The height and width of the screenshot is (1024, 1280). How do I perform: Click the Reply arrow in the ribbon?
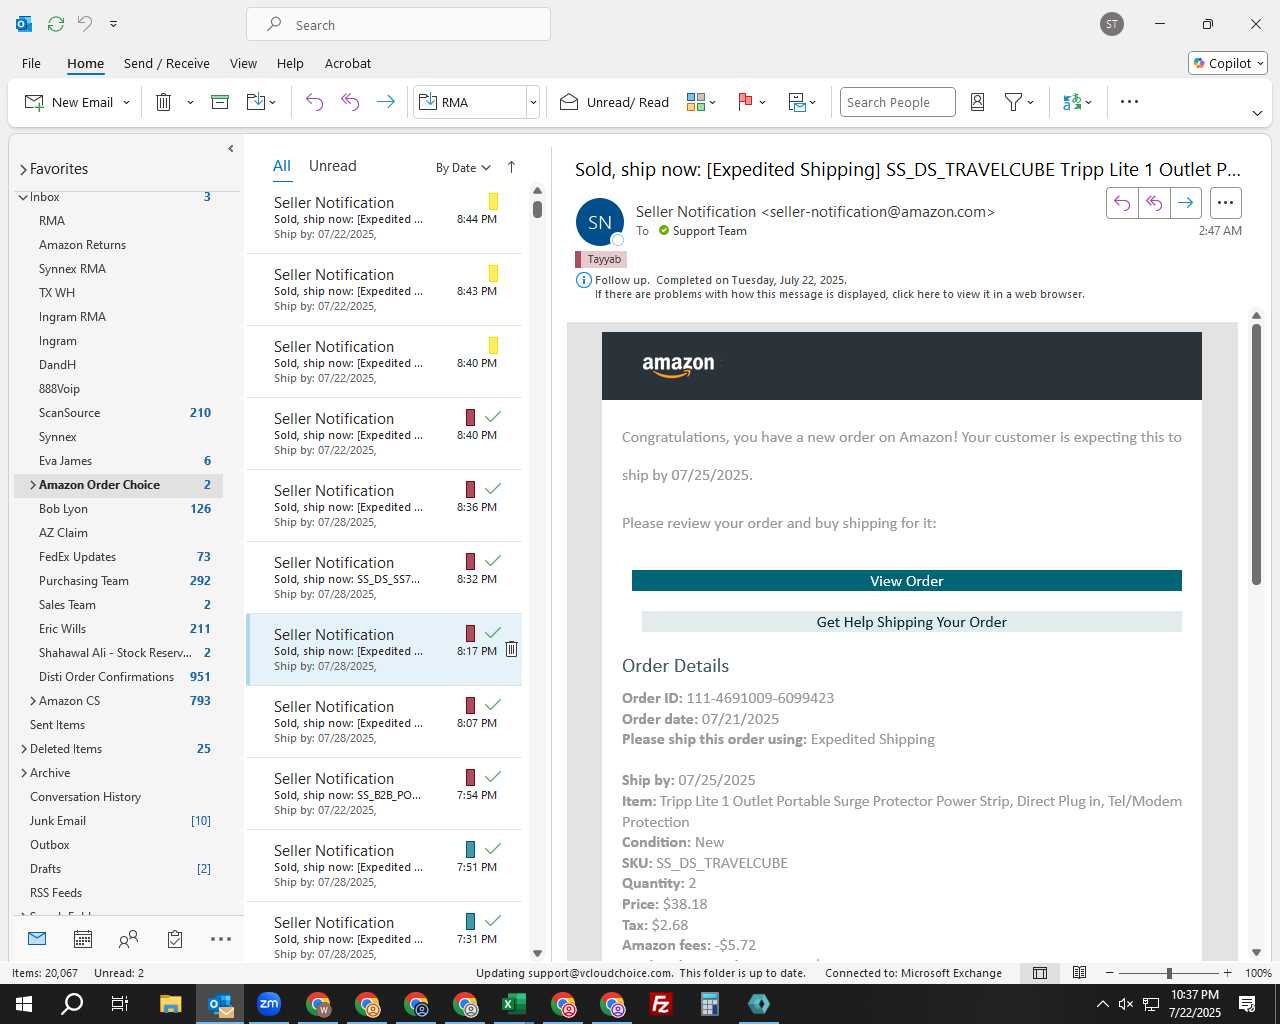pos(314,102)
